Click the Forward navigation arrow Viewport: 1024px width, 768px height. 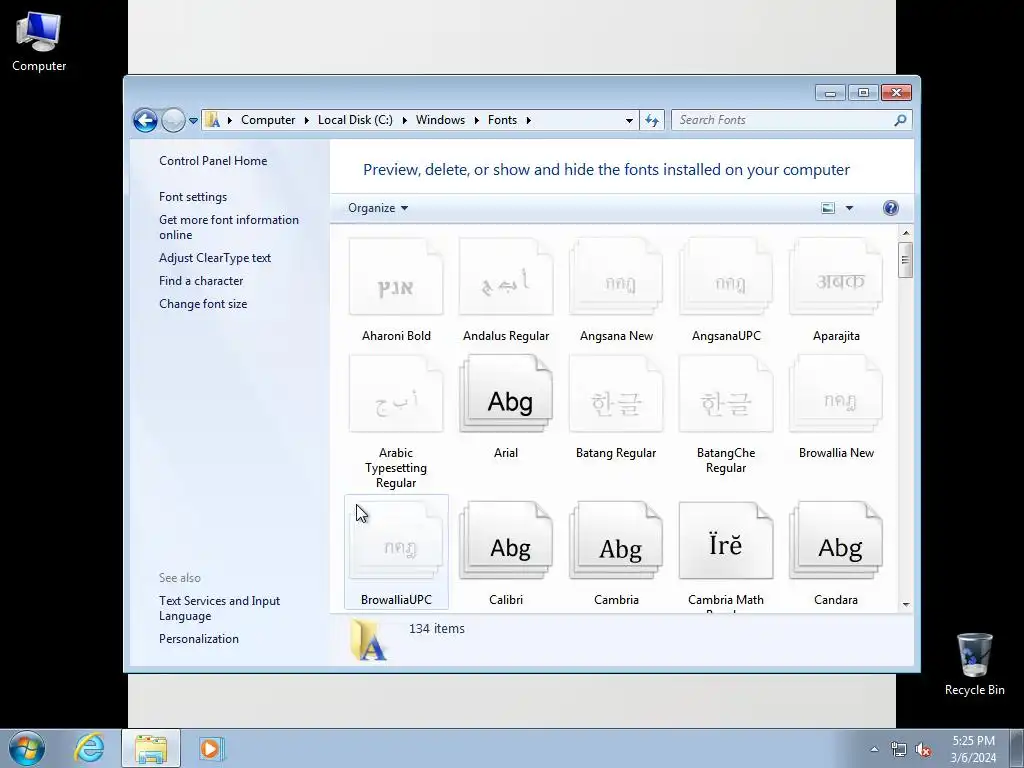click(x=173, y=120)
